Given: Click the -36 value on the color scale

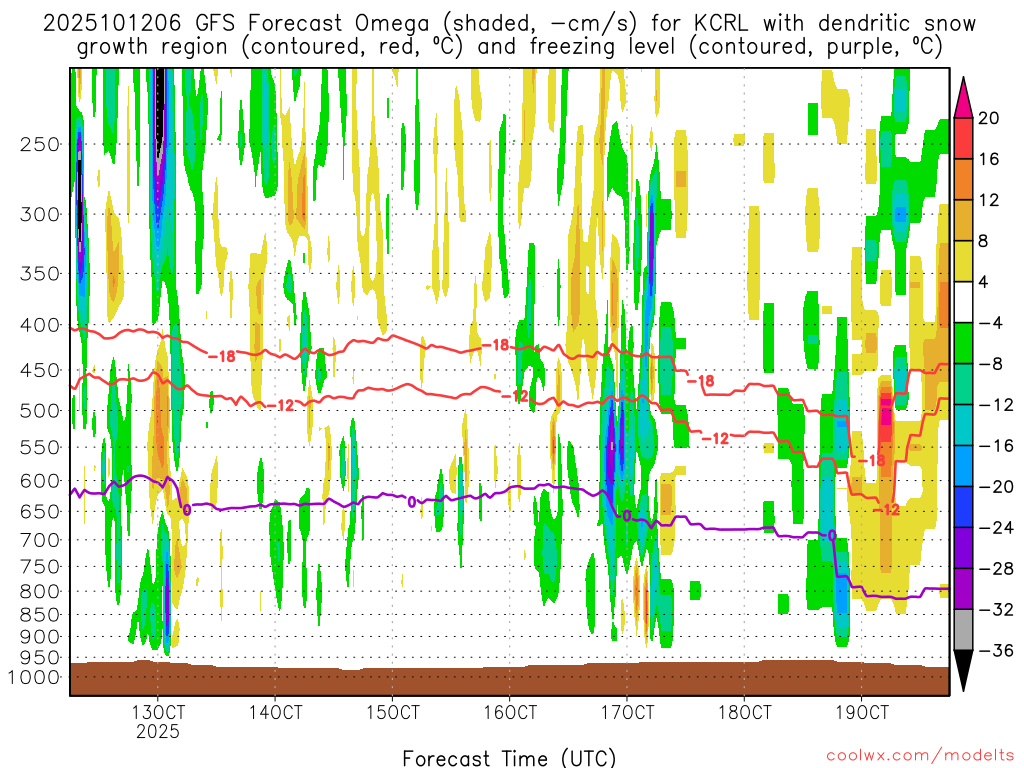Looking at the screenshot, I should pyautogui.click(x=995, y=651).
